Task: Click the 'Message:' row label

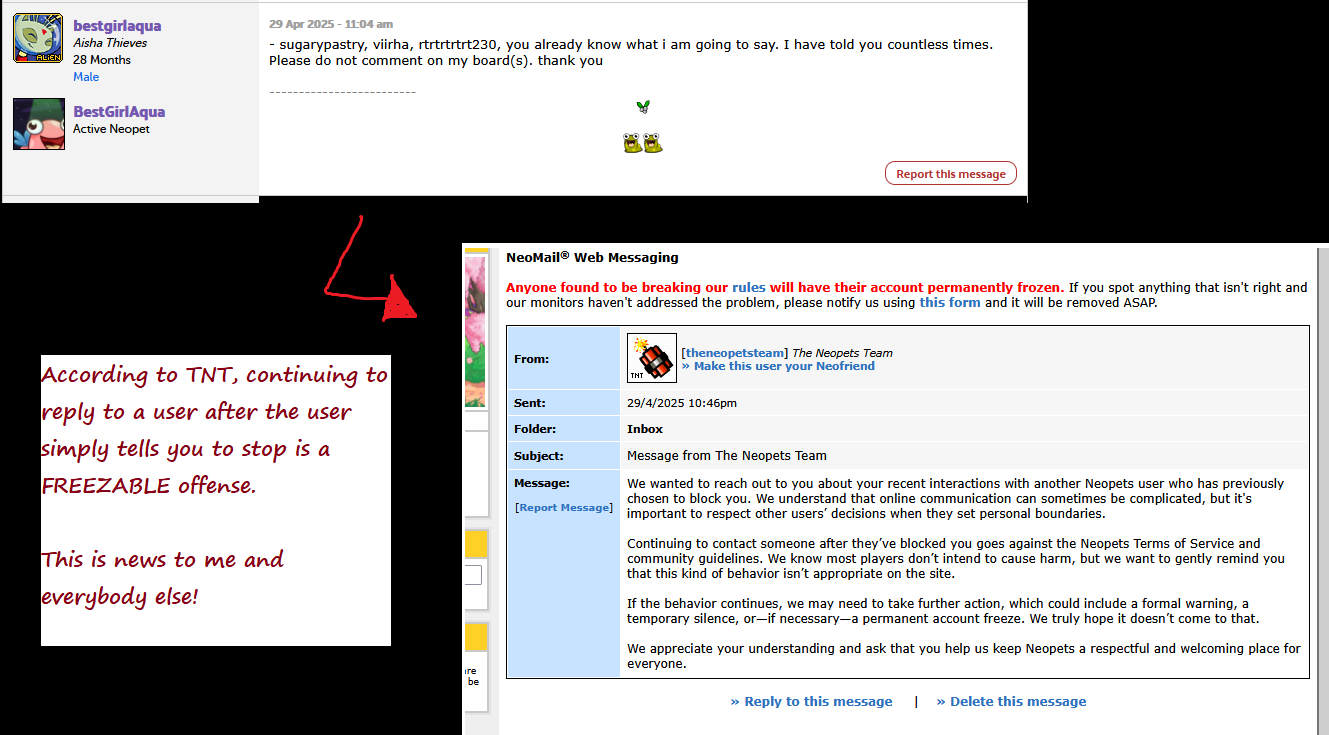Action: 542,483
